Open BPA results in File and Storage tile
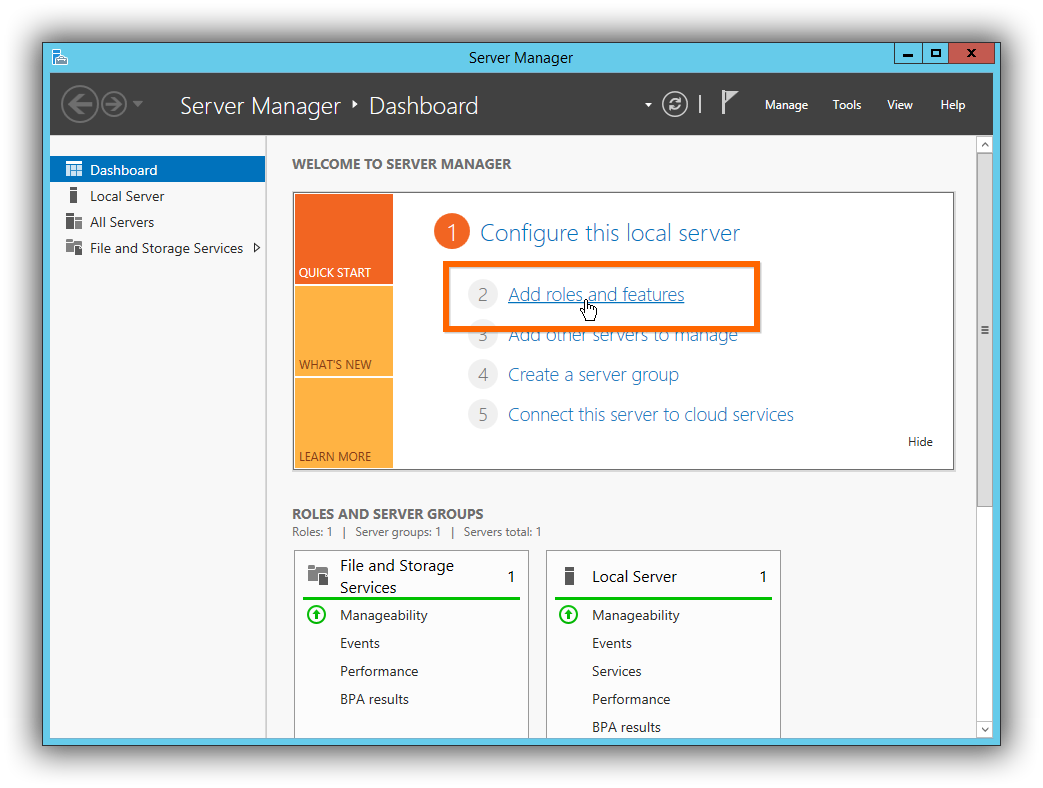1043x788 pixels. tap(374, 699)
